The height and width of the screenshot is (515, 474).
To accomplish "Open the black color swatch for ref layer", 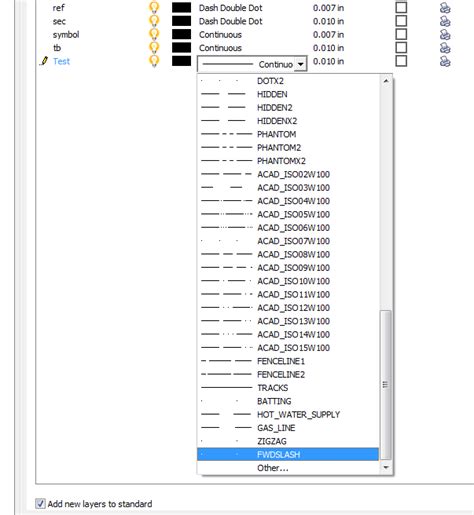I will [181, 8].
